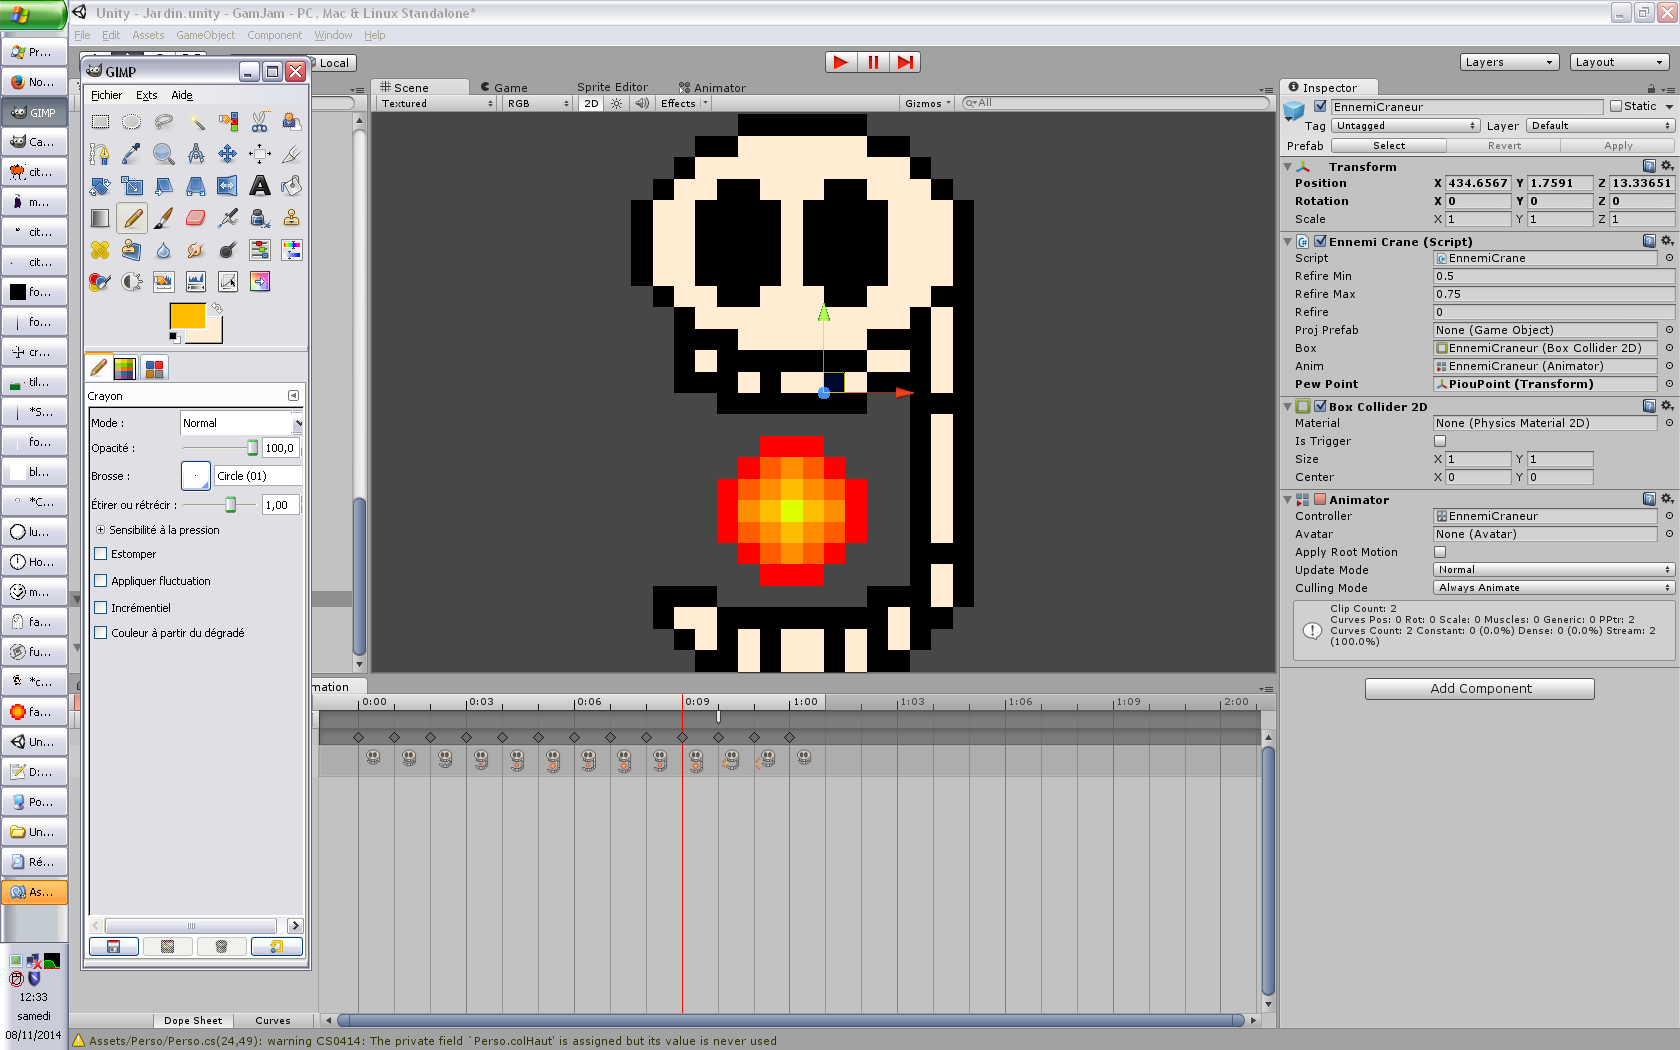This screenshot has height=1050, width=1680.
Task: Click the Add Component button
Action: pyautogui.click(x=1479, y=689)
